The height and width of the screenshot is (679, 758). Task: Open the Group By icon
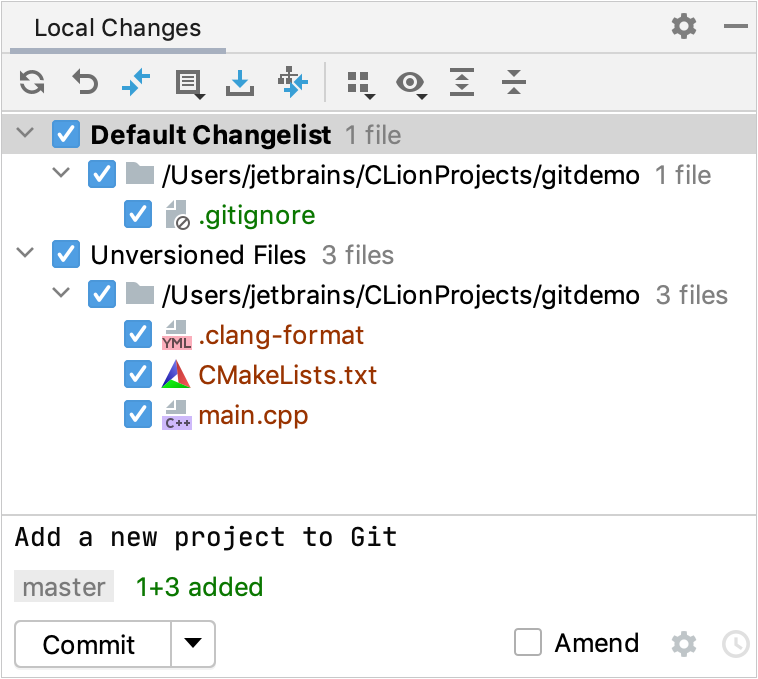click(x=360, y=83)
